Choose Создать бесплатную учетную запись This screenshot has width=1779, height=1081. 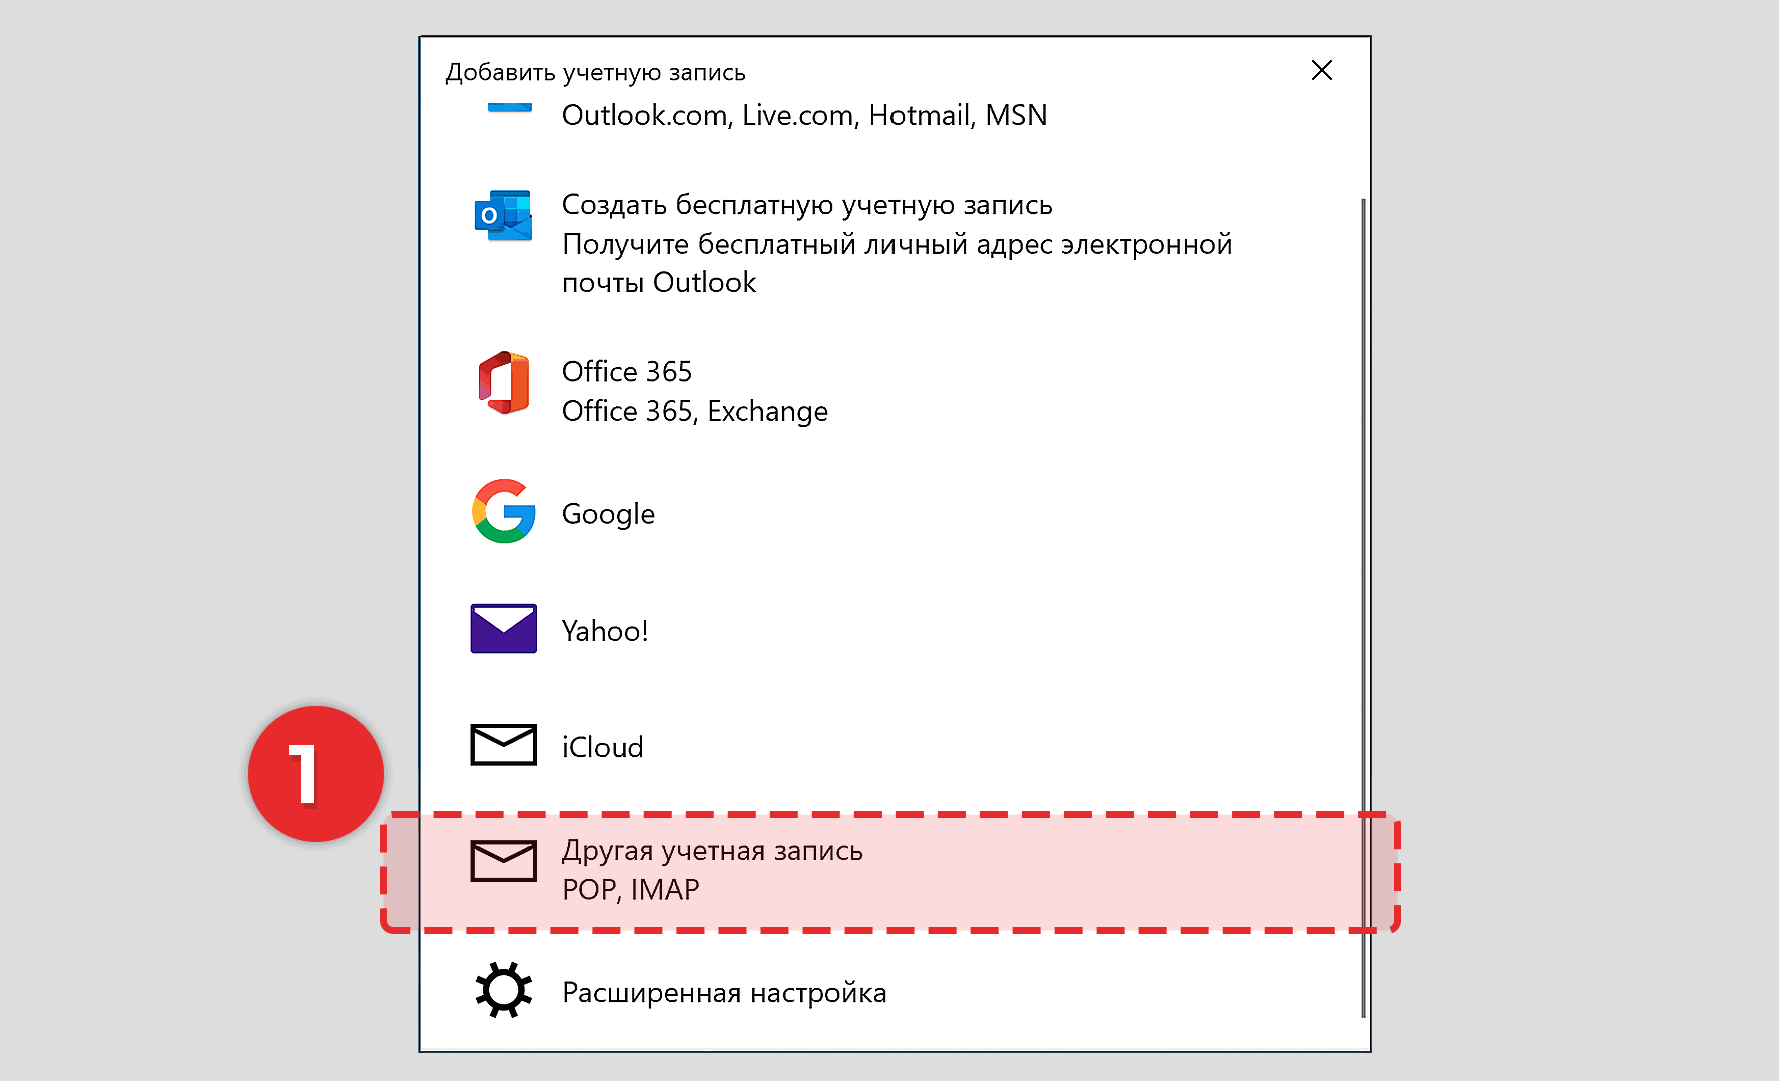point(807,205)
